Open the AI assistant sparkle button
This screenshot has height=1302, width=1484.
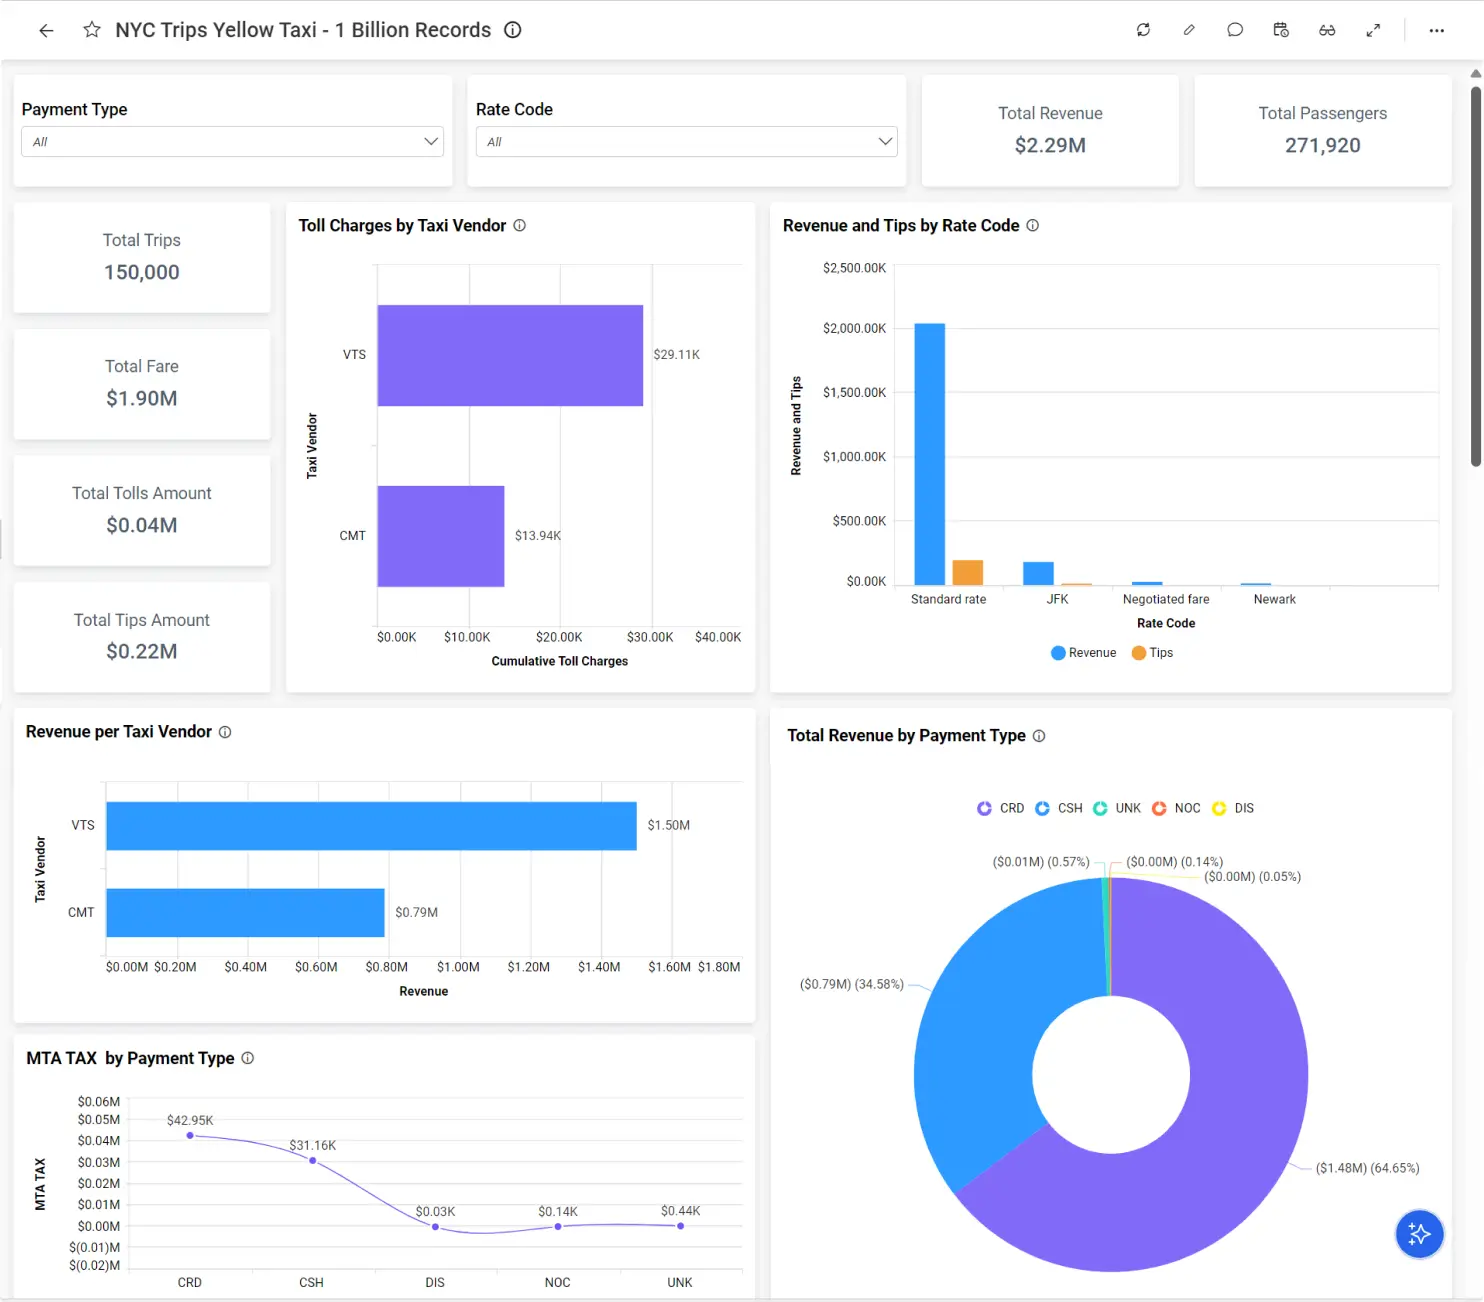[1419, 1234]
